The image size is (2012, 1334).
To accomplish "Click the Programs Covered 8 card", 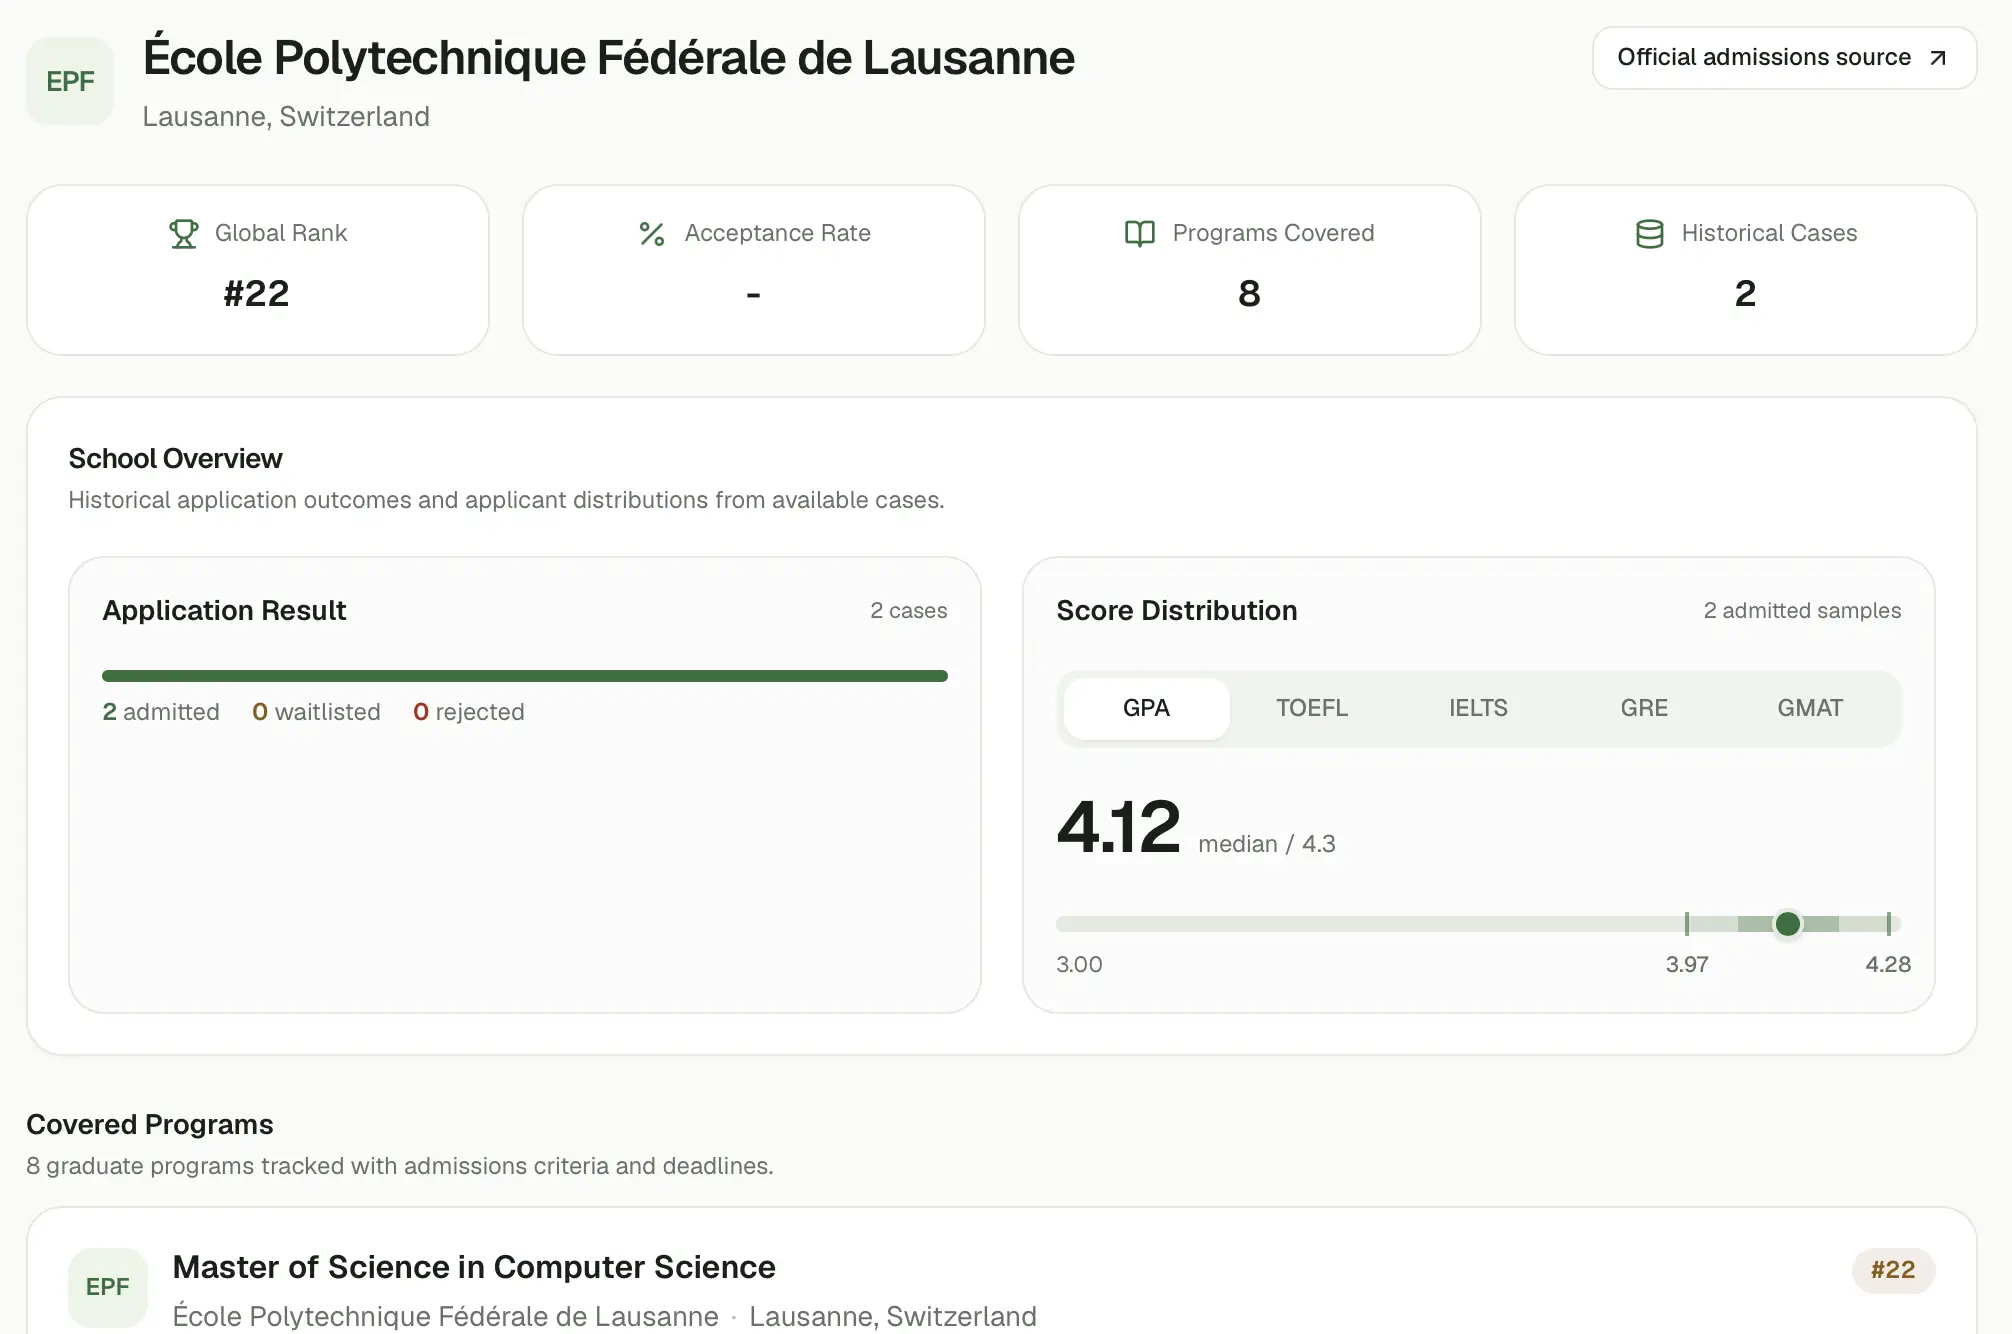I will pos(1250,270).
